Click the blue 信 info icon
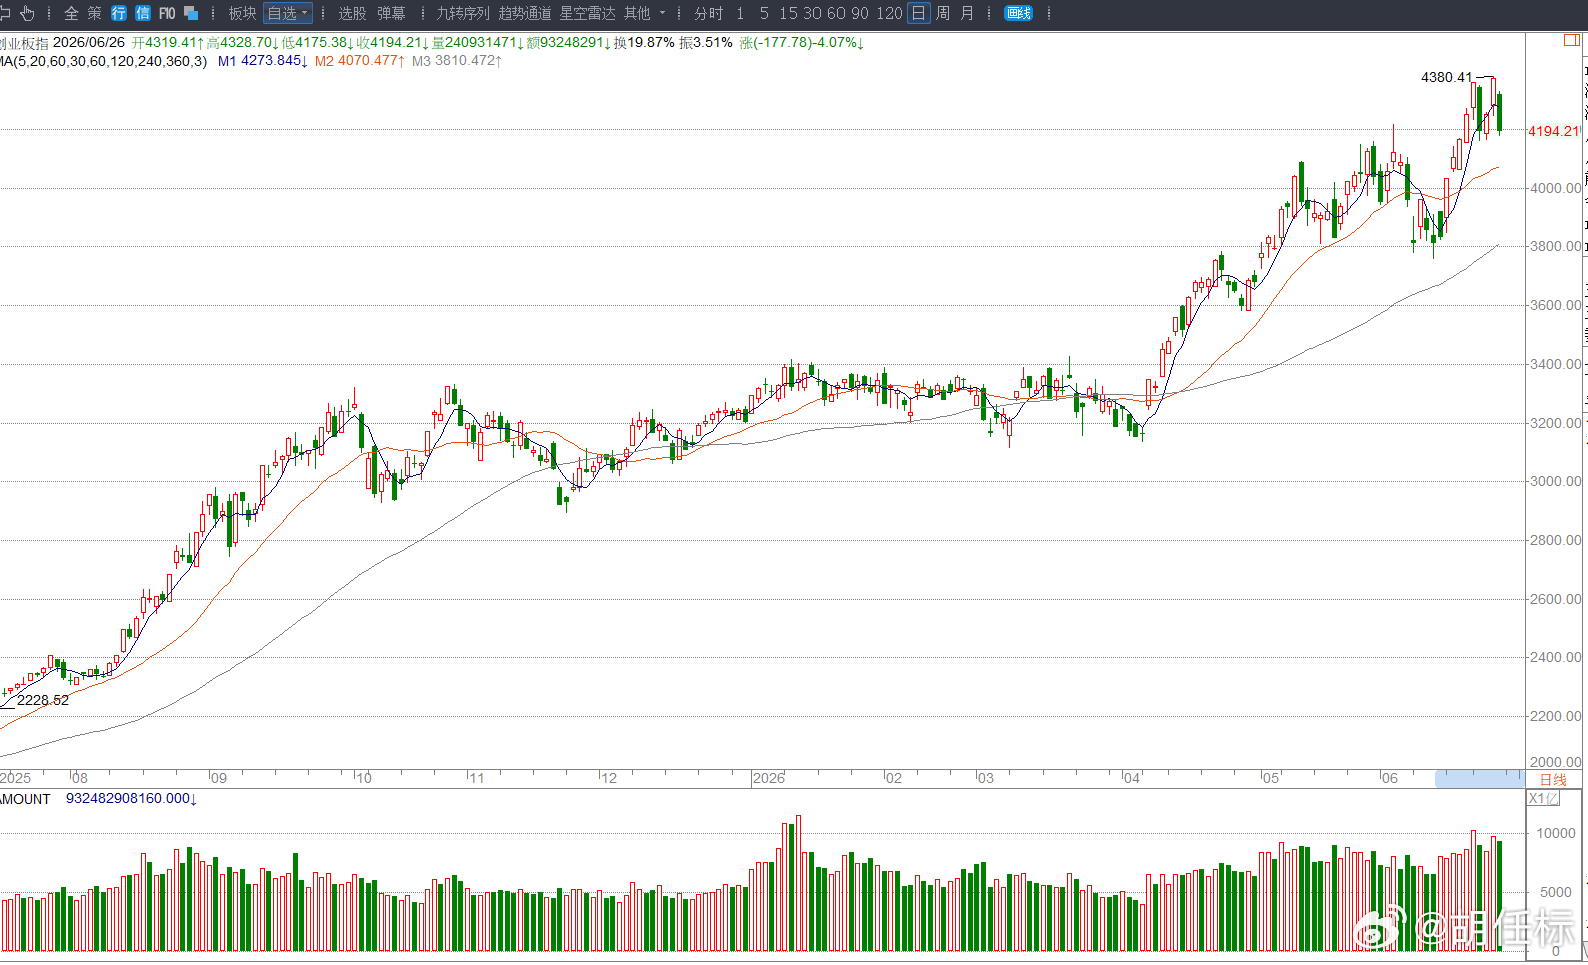Screen dimensions: 1588x965 pyautogui.click(x=143, y=13)
